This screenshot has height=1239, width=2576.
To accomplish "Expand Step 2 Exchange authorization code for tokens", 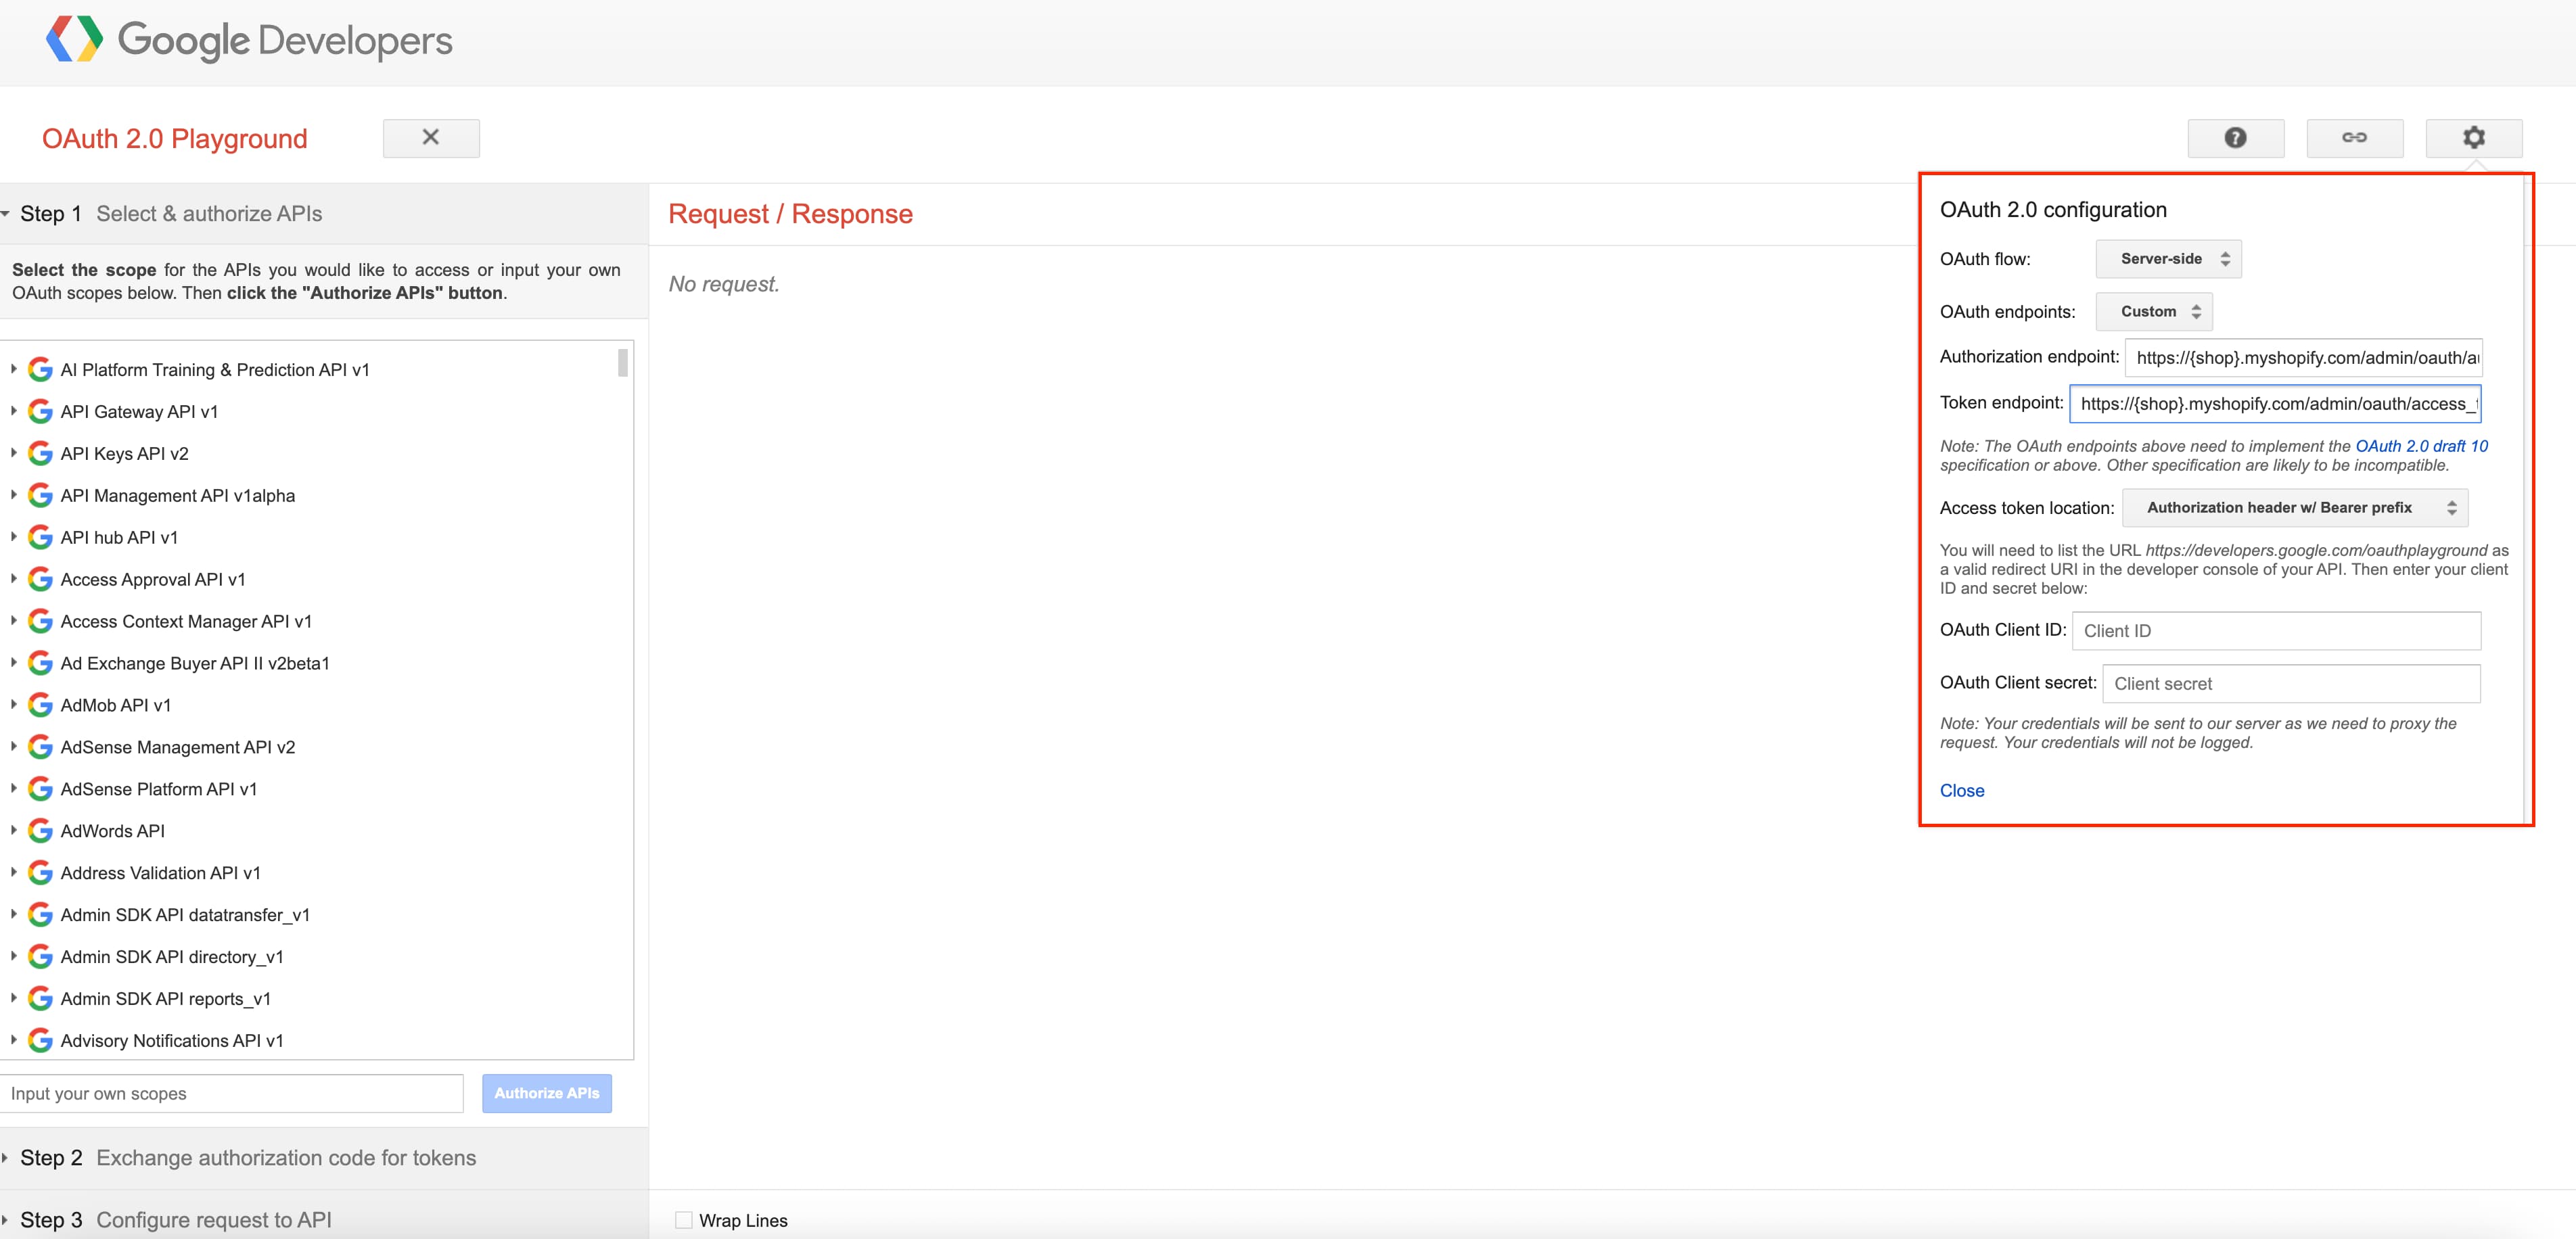I will tap(324, 1158).
